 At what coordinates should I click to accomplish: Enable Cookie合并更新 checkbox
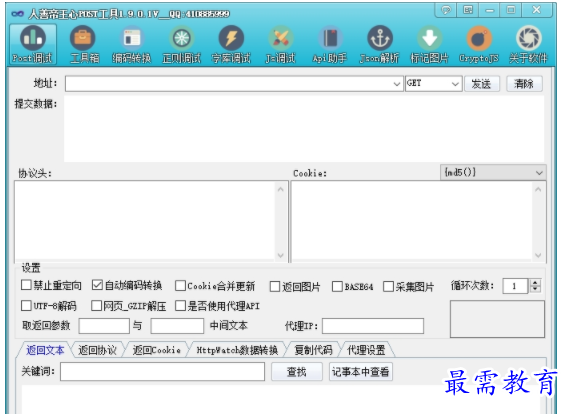(180, 286)
